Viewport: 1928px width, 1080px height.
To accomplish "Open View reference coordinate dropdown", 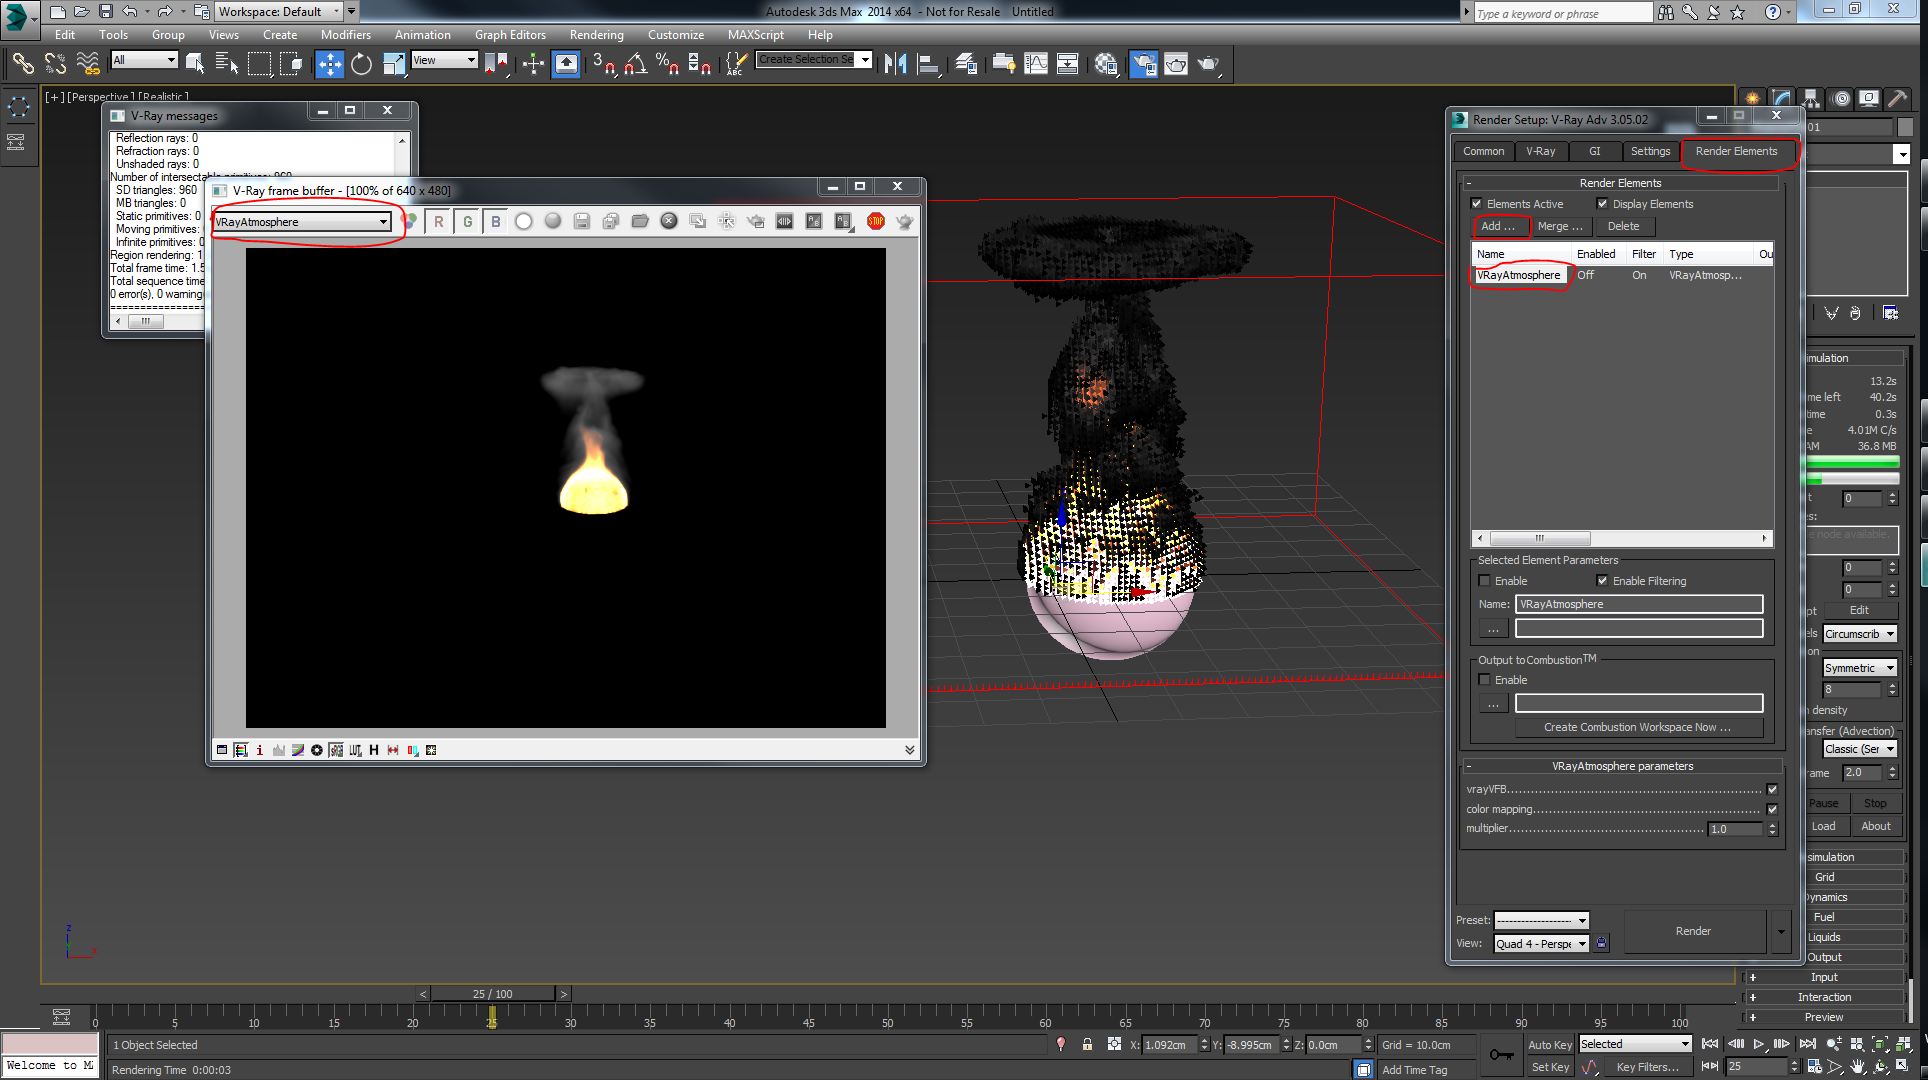I will (444, 60).
